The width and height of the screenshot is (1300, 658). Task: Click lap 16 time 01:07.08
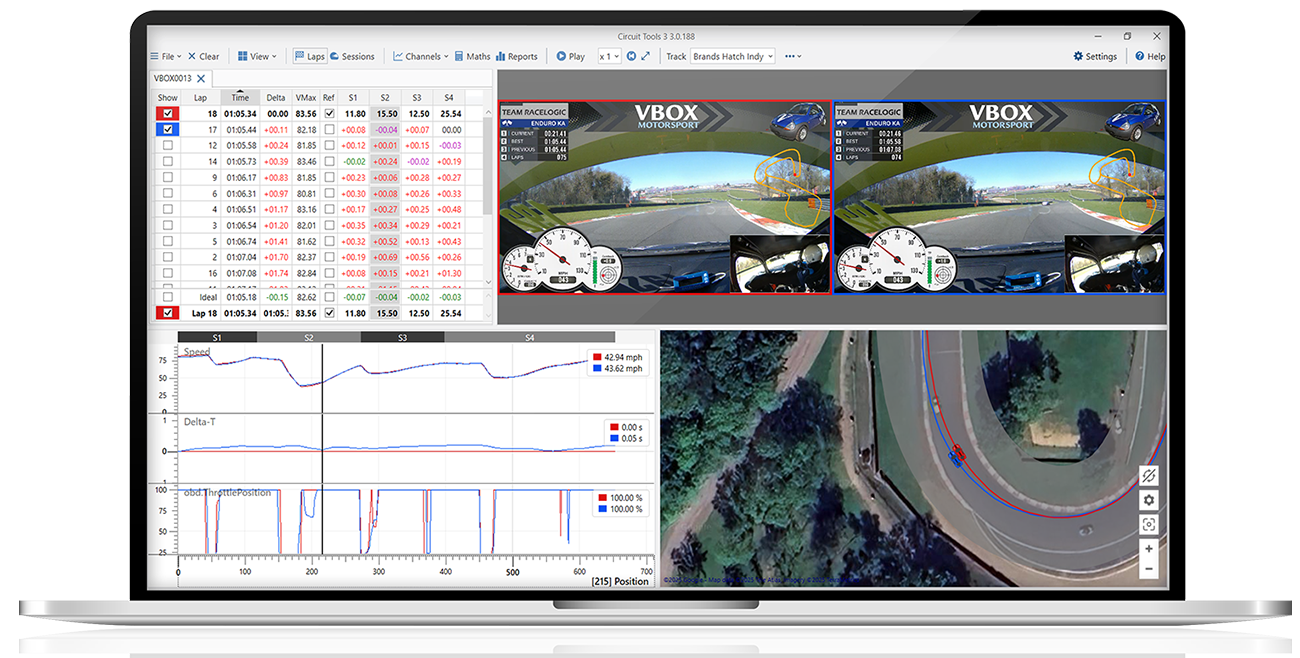(240, 273)
